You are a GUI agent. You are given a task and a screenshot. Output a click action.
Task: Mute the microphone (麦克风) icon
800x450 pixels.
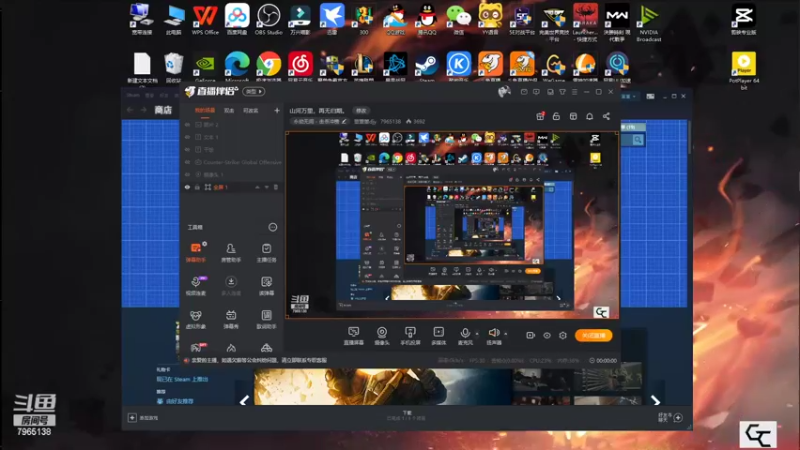point(464,333)
